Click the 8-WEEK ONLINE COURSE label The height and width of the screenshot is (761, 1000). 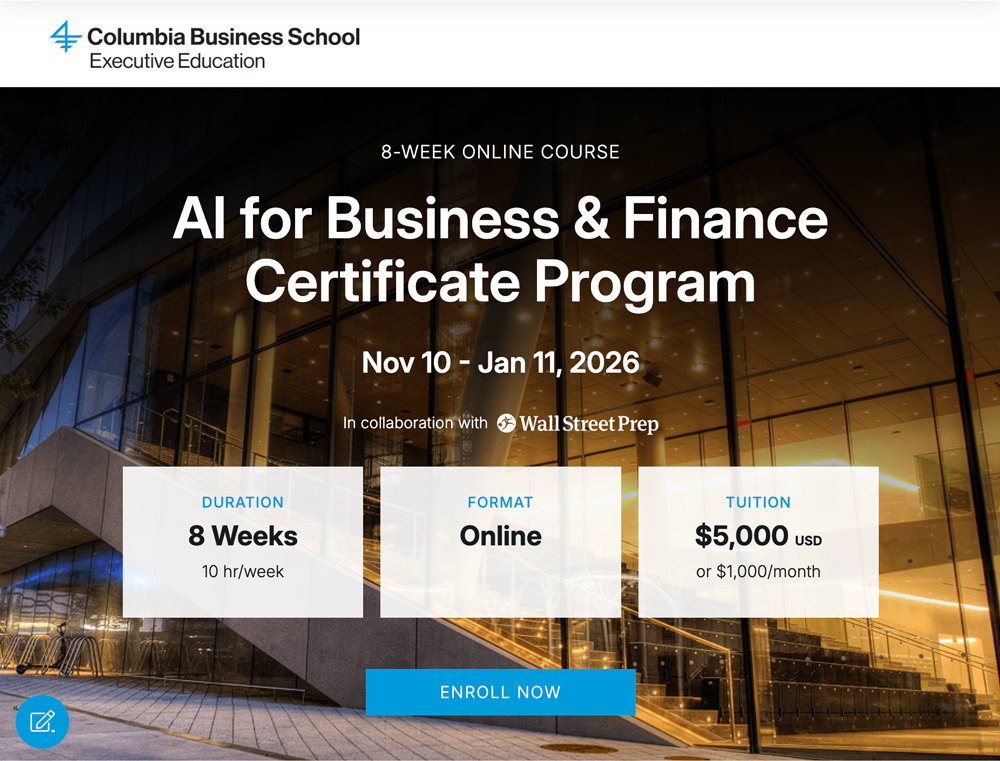(x=500, y=152)
